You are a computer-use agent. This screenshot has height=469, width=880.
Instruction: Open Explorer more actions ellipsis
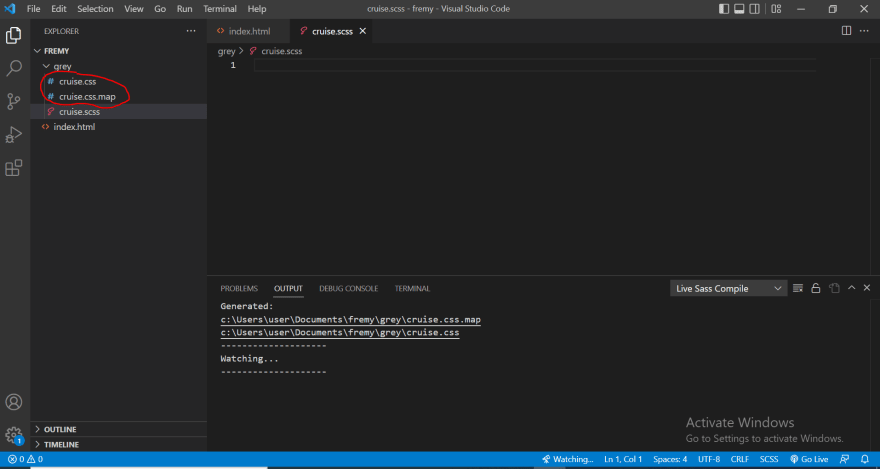tap(191, 31)
